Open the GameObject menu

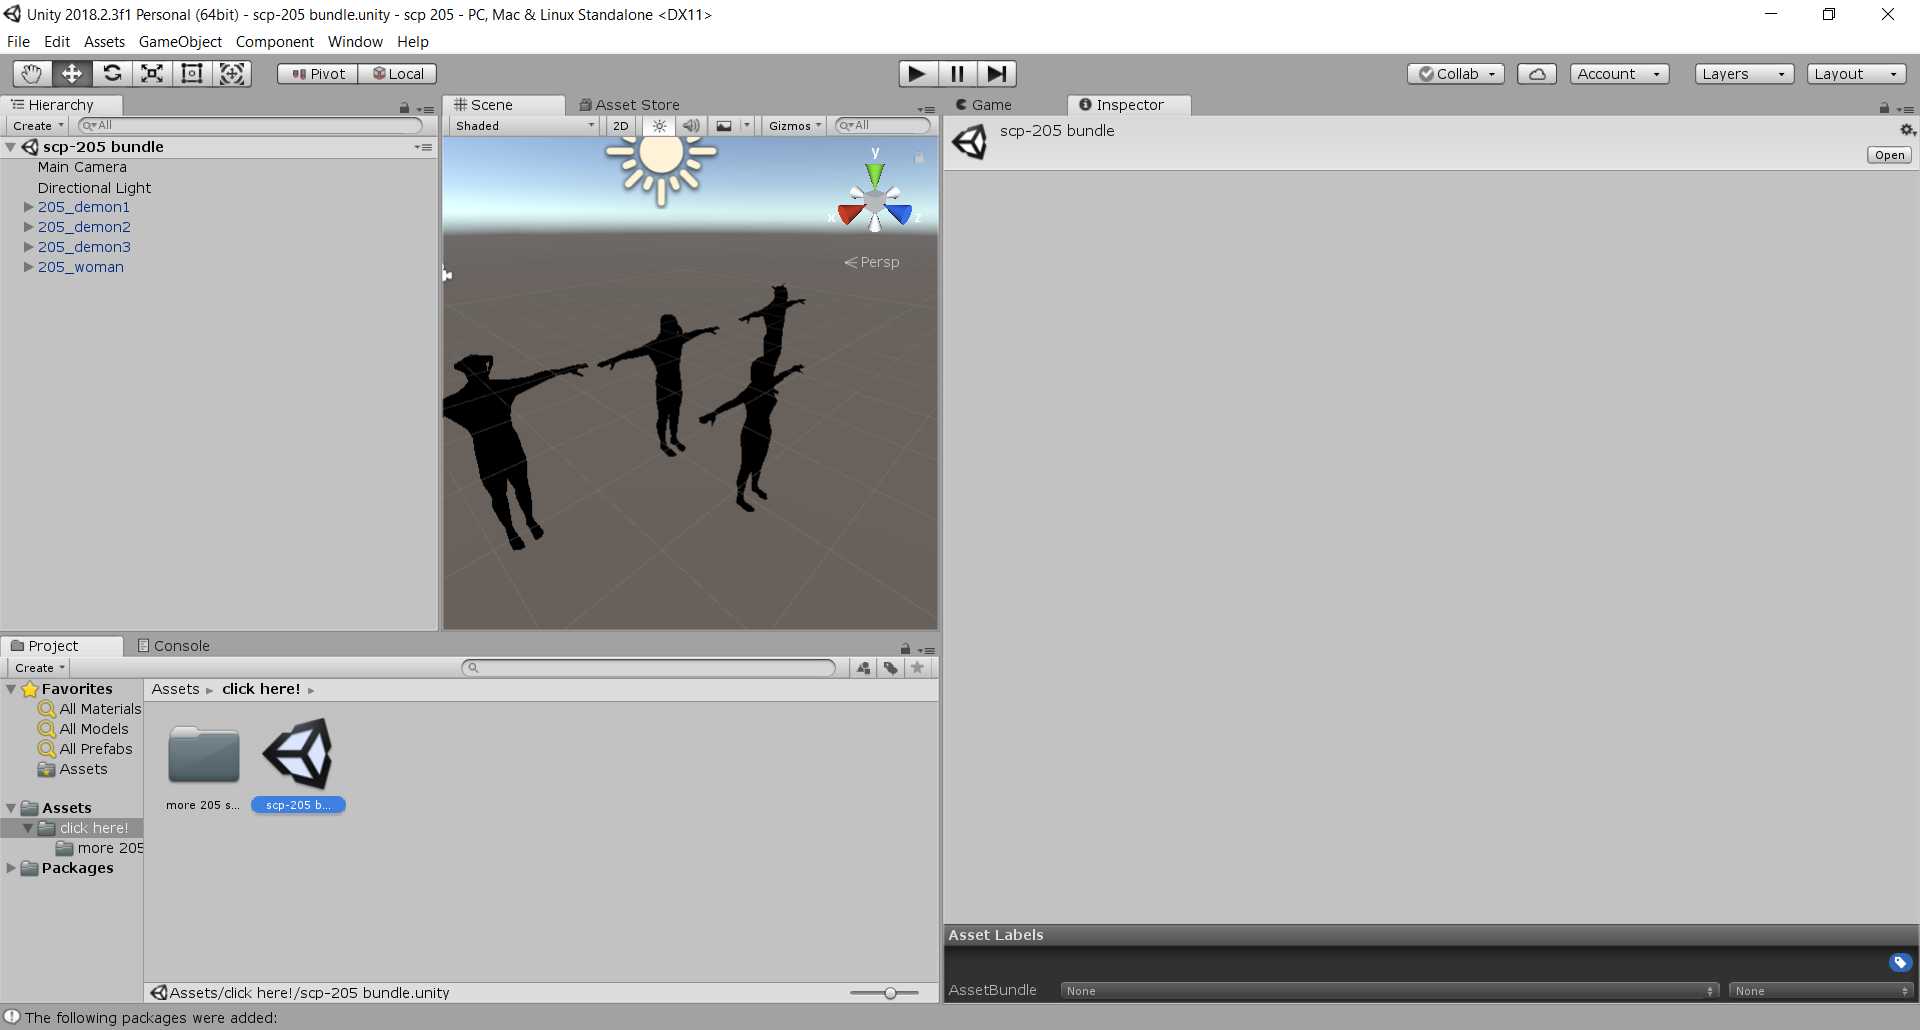point(180,42)
